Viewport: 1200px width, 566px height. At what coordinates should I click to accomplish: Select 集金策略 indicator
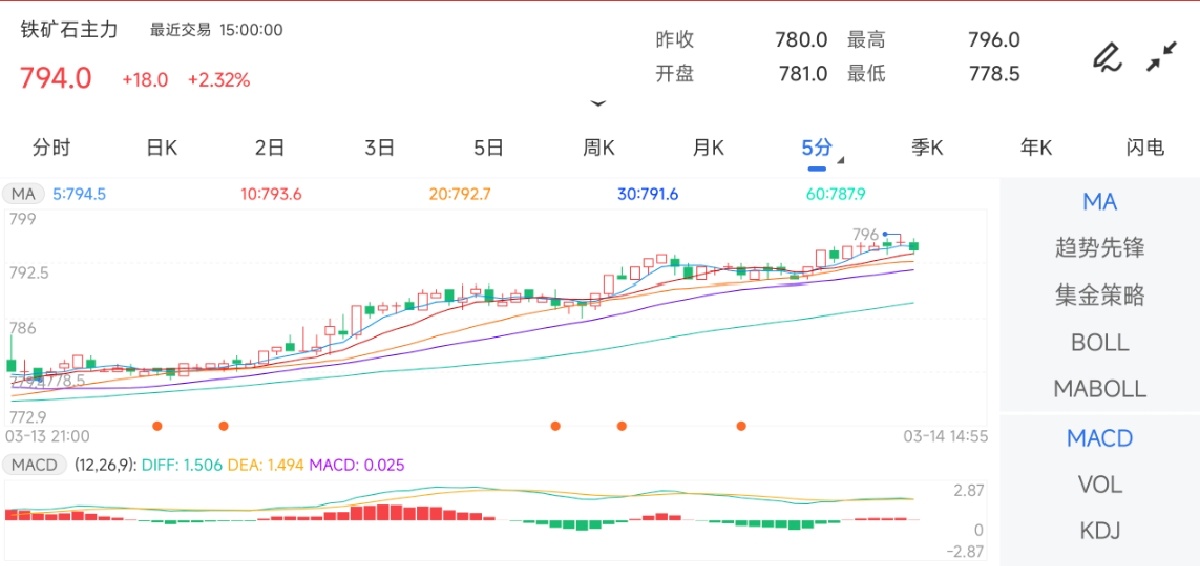(1100, 295)
